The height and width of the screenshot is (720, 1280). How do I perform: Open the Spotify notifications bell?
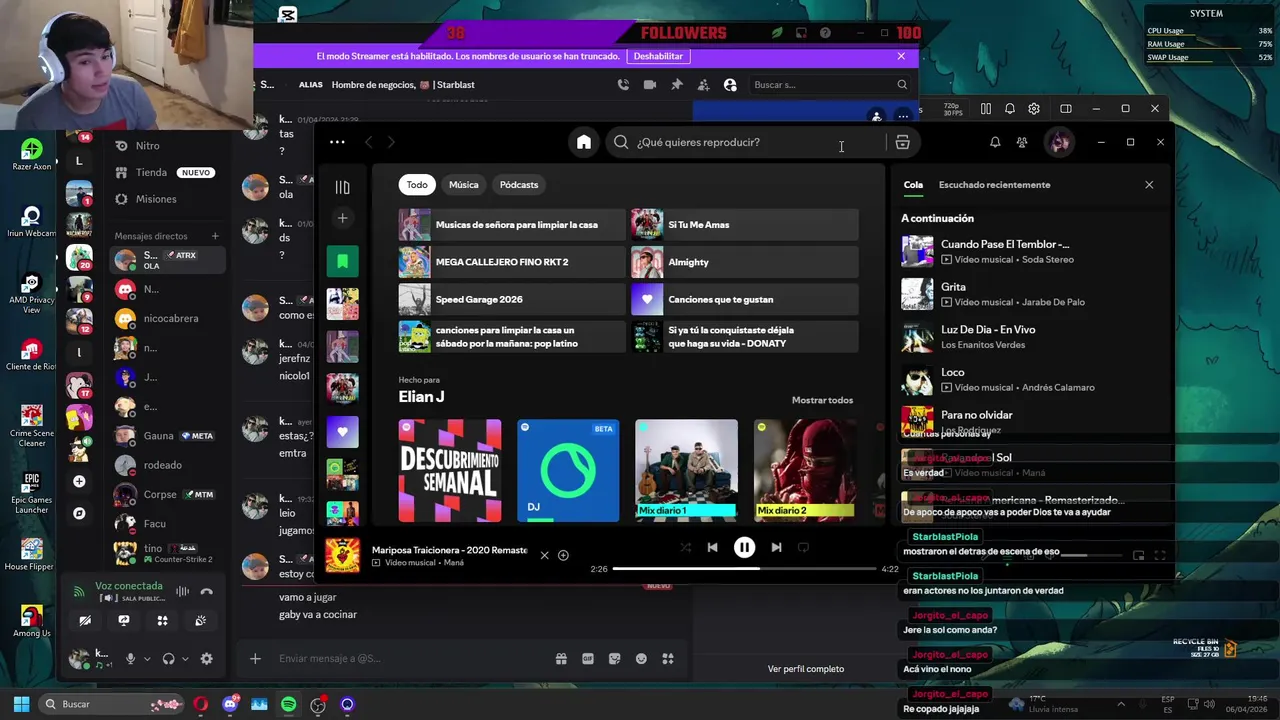point(995,142)
